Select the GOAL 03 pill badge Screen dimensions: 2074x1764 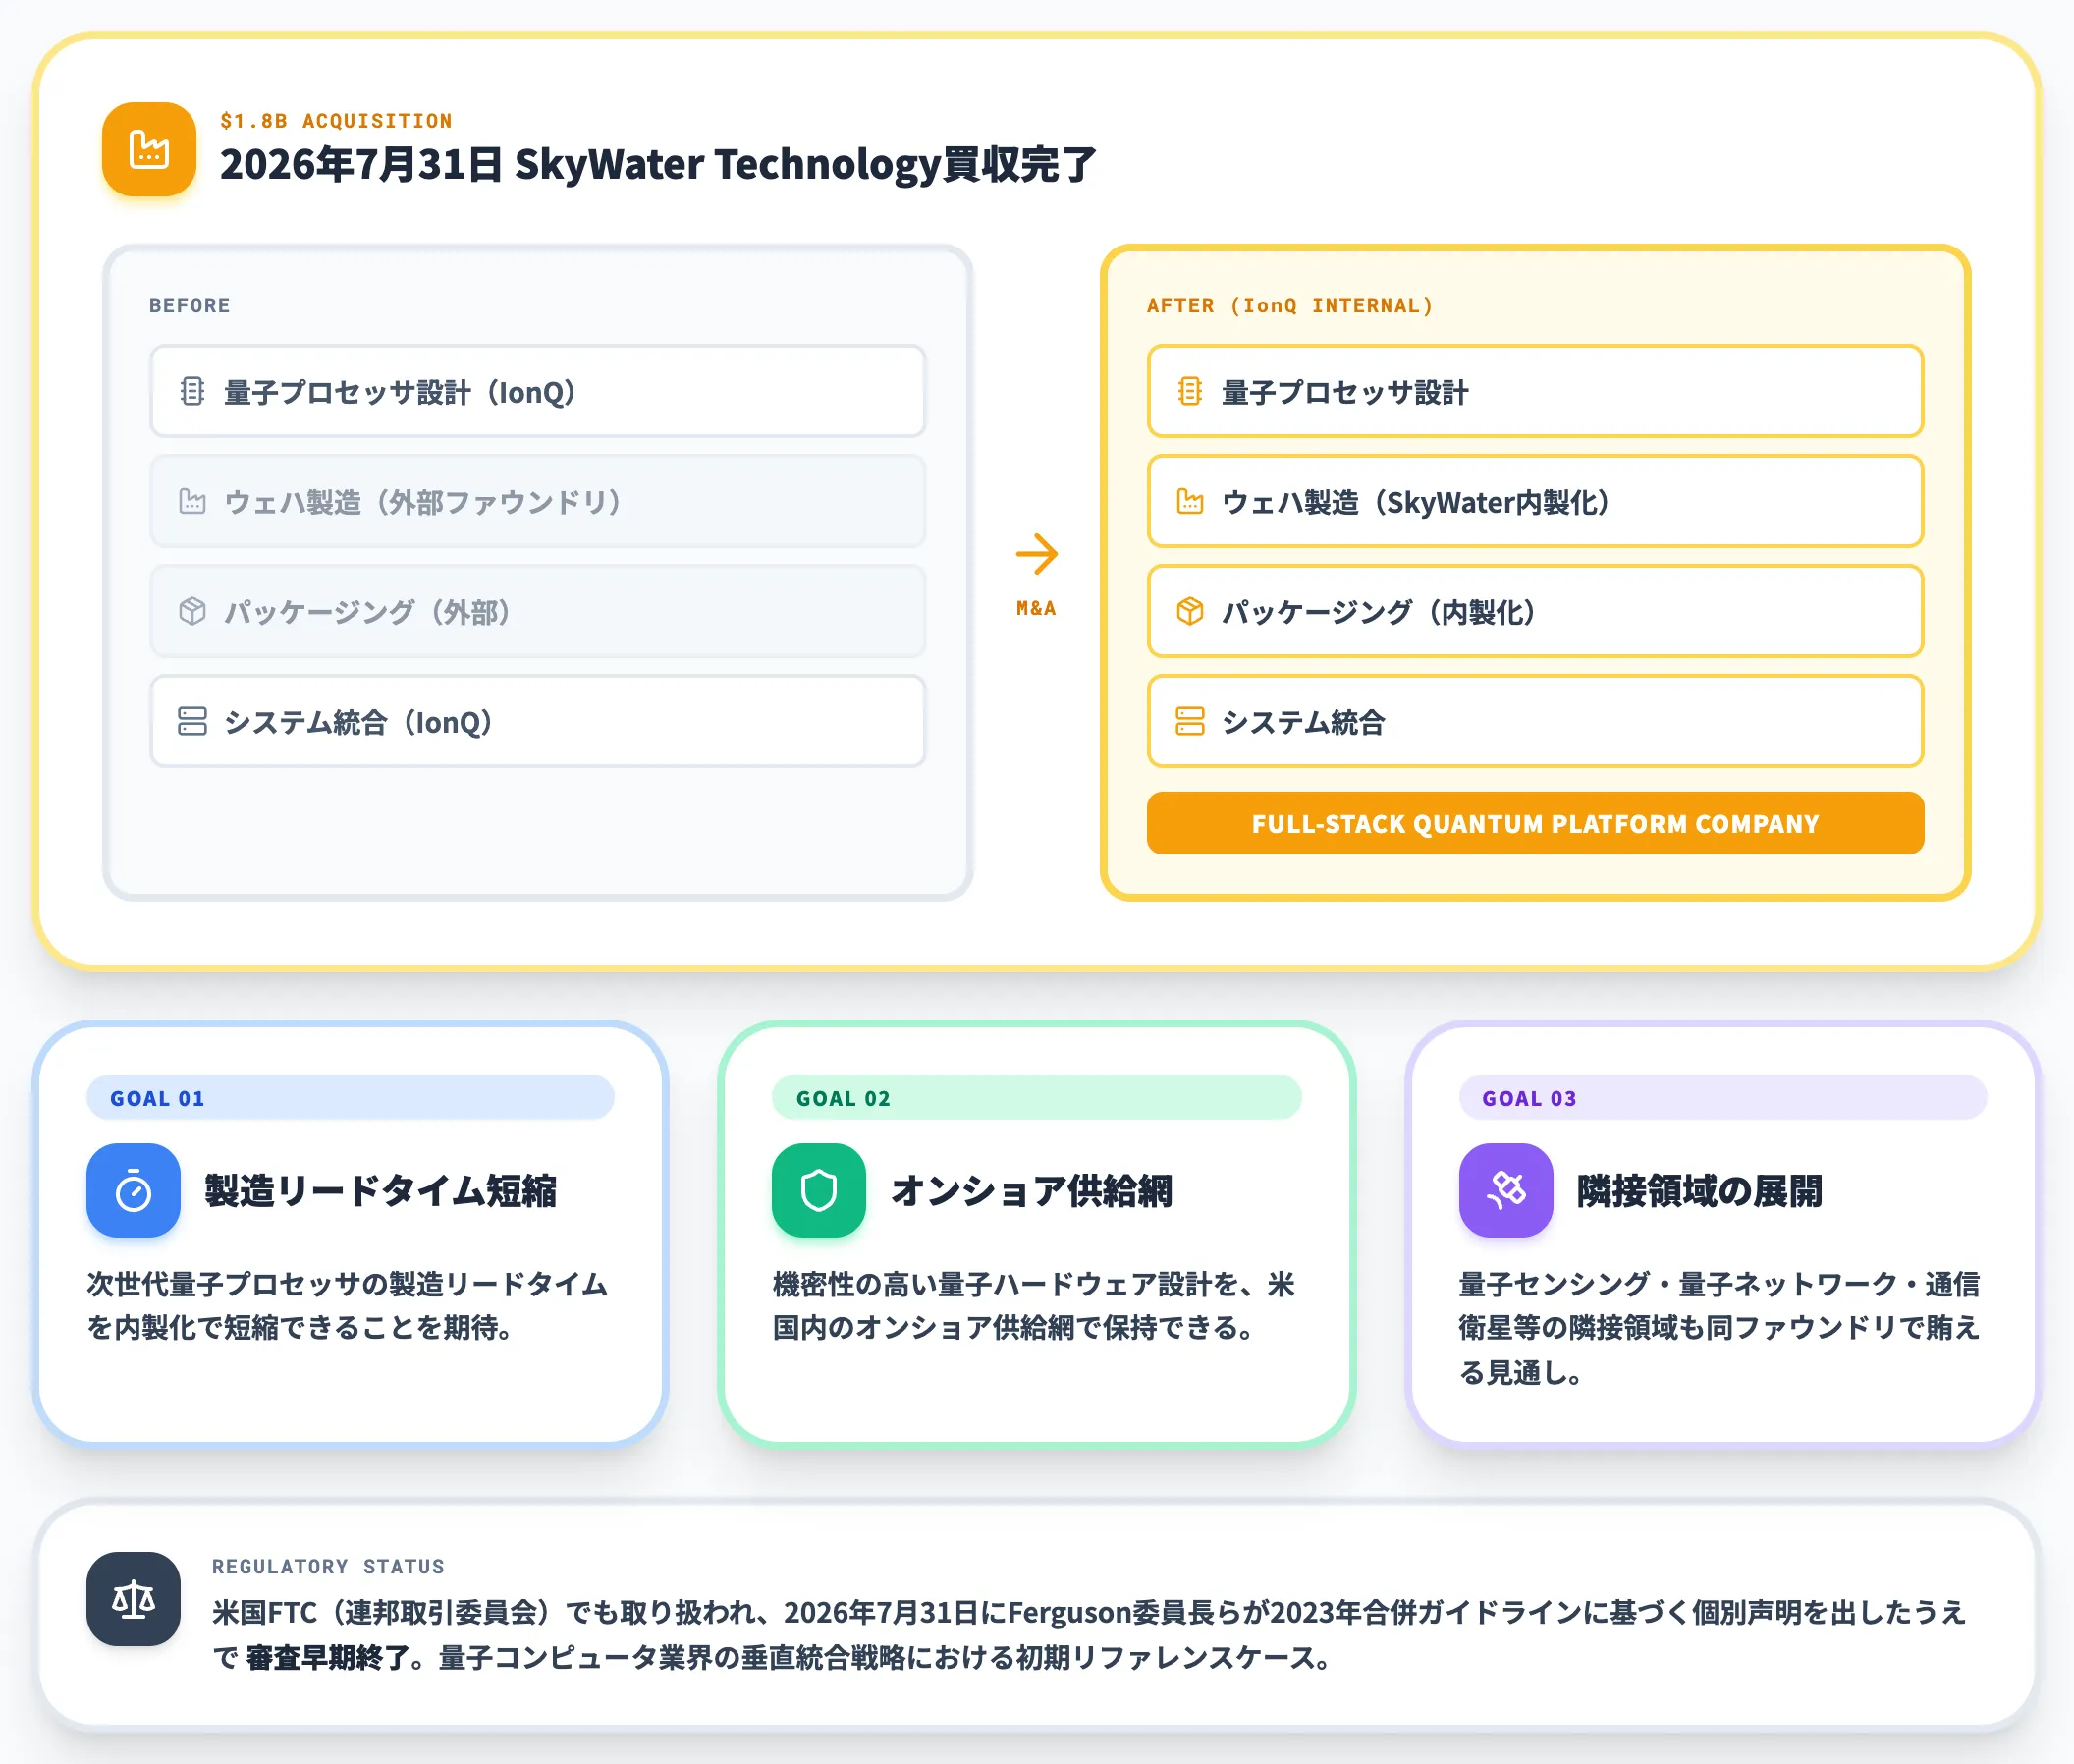pos(1723,1098)
